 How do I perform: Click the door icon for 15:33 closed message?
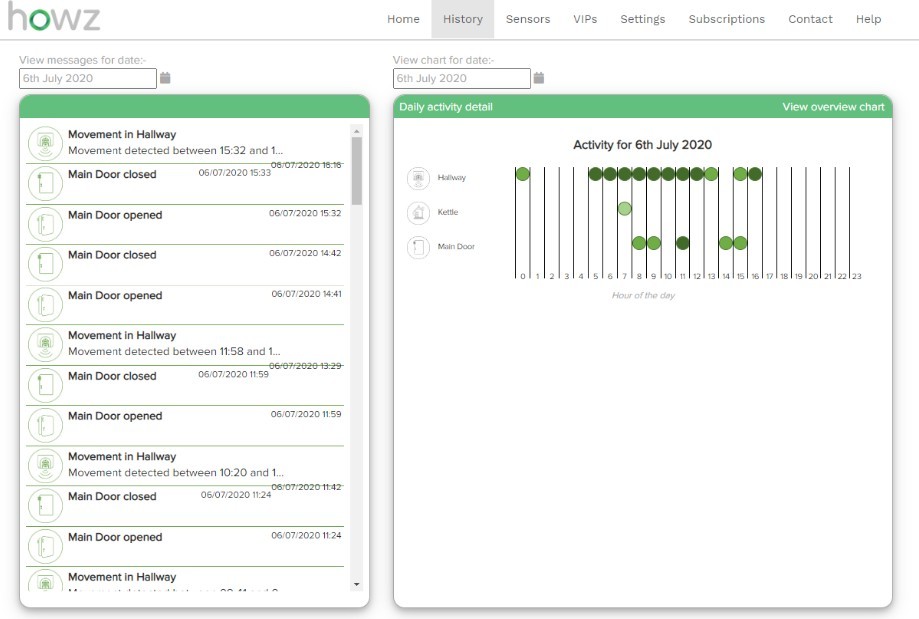tap(45, 183)
